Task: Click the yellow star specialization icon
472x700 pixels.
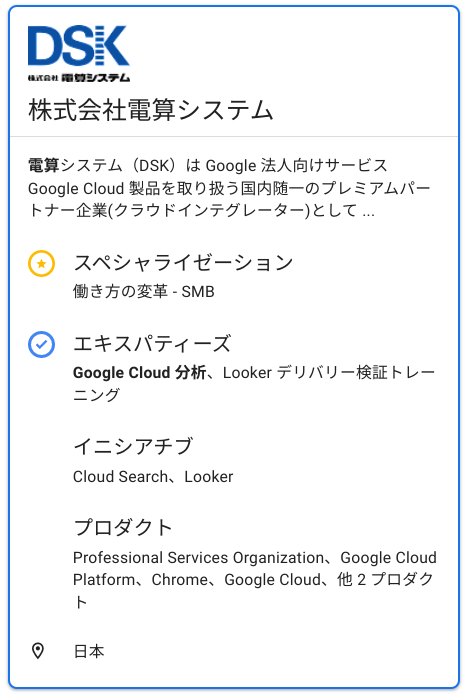Action: click(42, 263)
